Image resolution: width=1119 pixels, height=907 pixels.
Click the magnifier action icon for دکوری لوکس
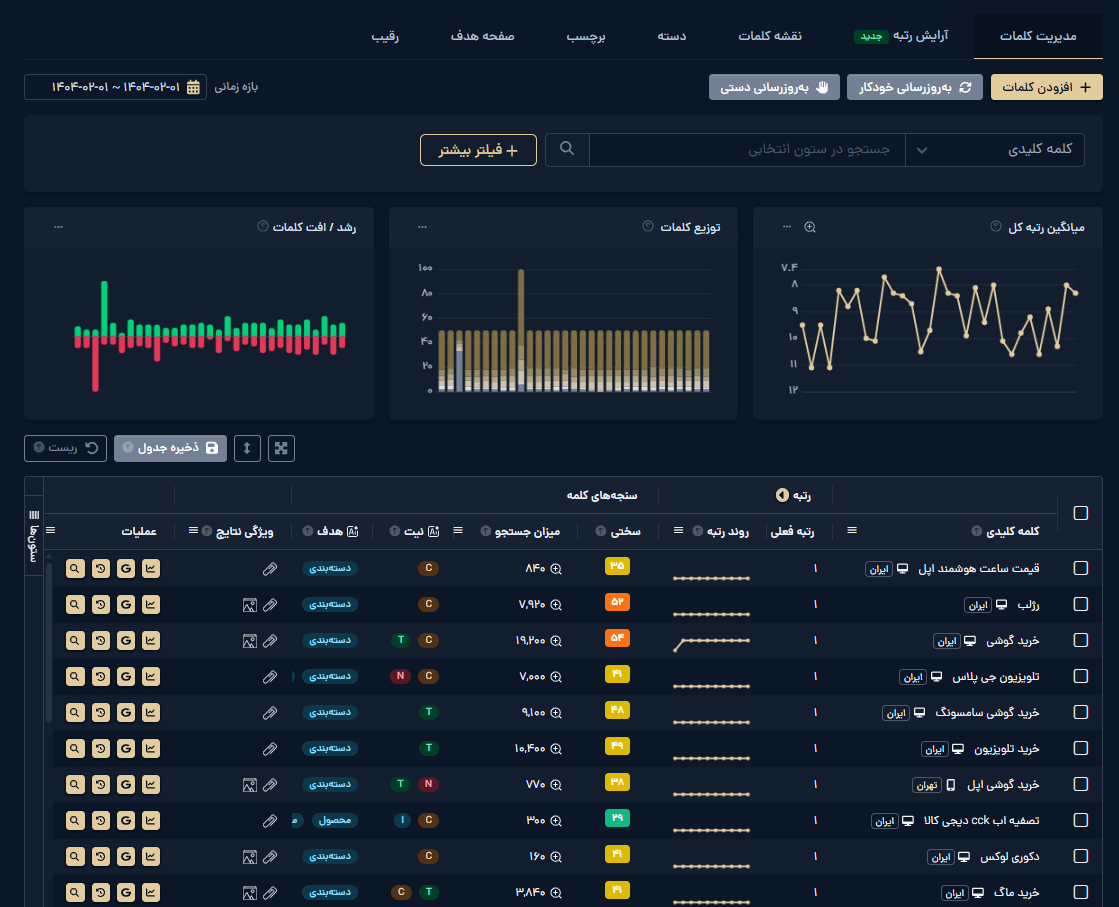pos(74,856)
